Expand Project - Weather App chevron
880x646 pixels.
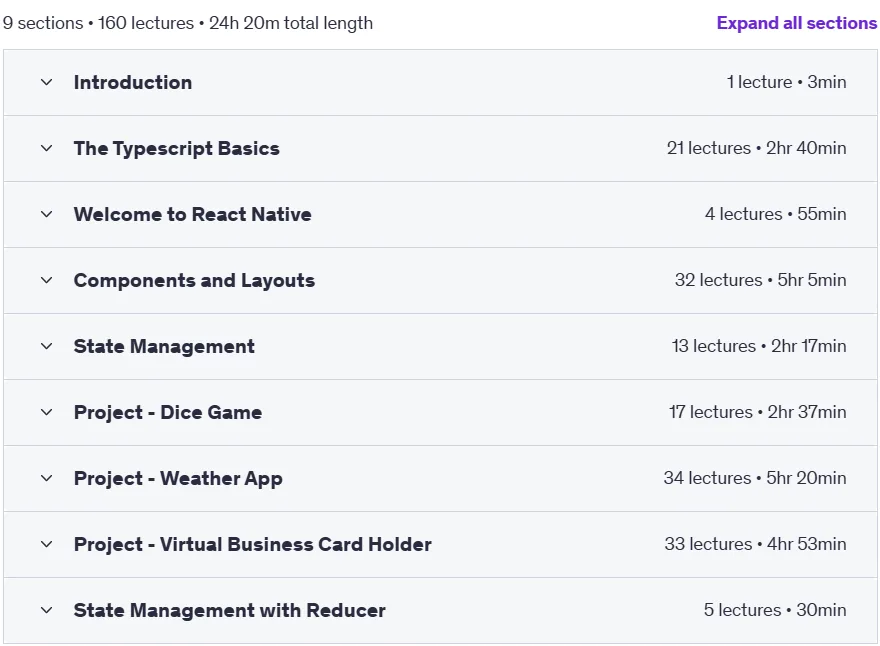point(47,478)
